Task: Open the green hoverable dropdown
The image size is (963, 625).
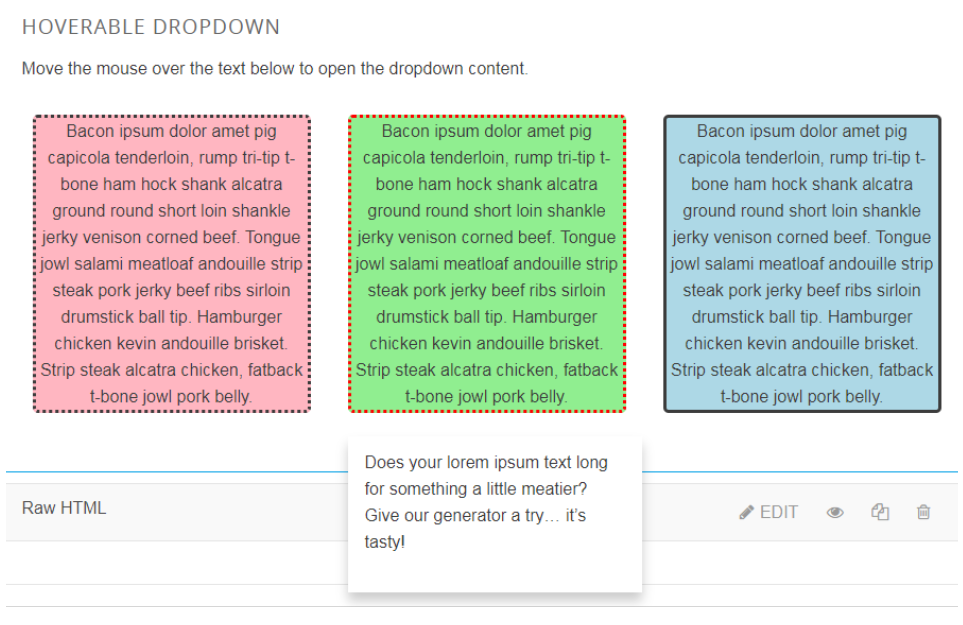Action: [x=487, y=263]
